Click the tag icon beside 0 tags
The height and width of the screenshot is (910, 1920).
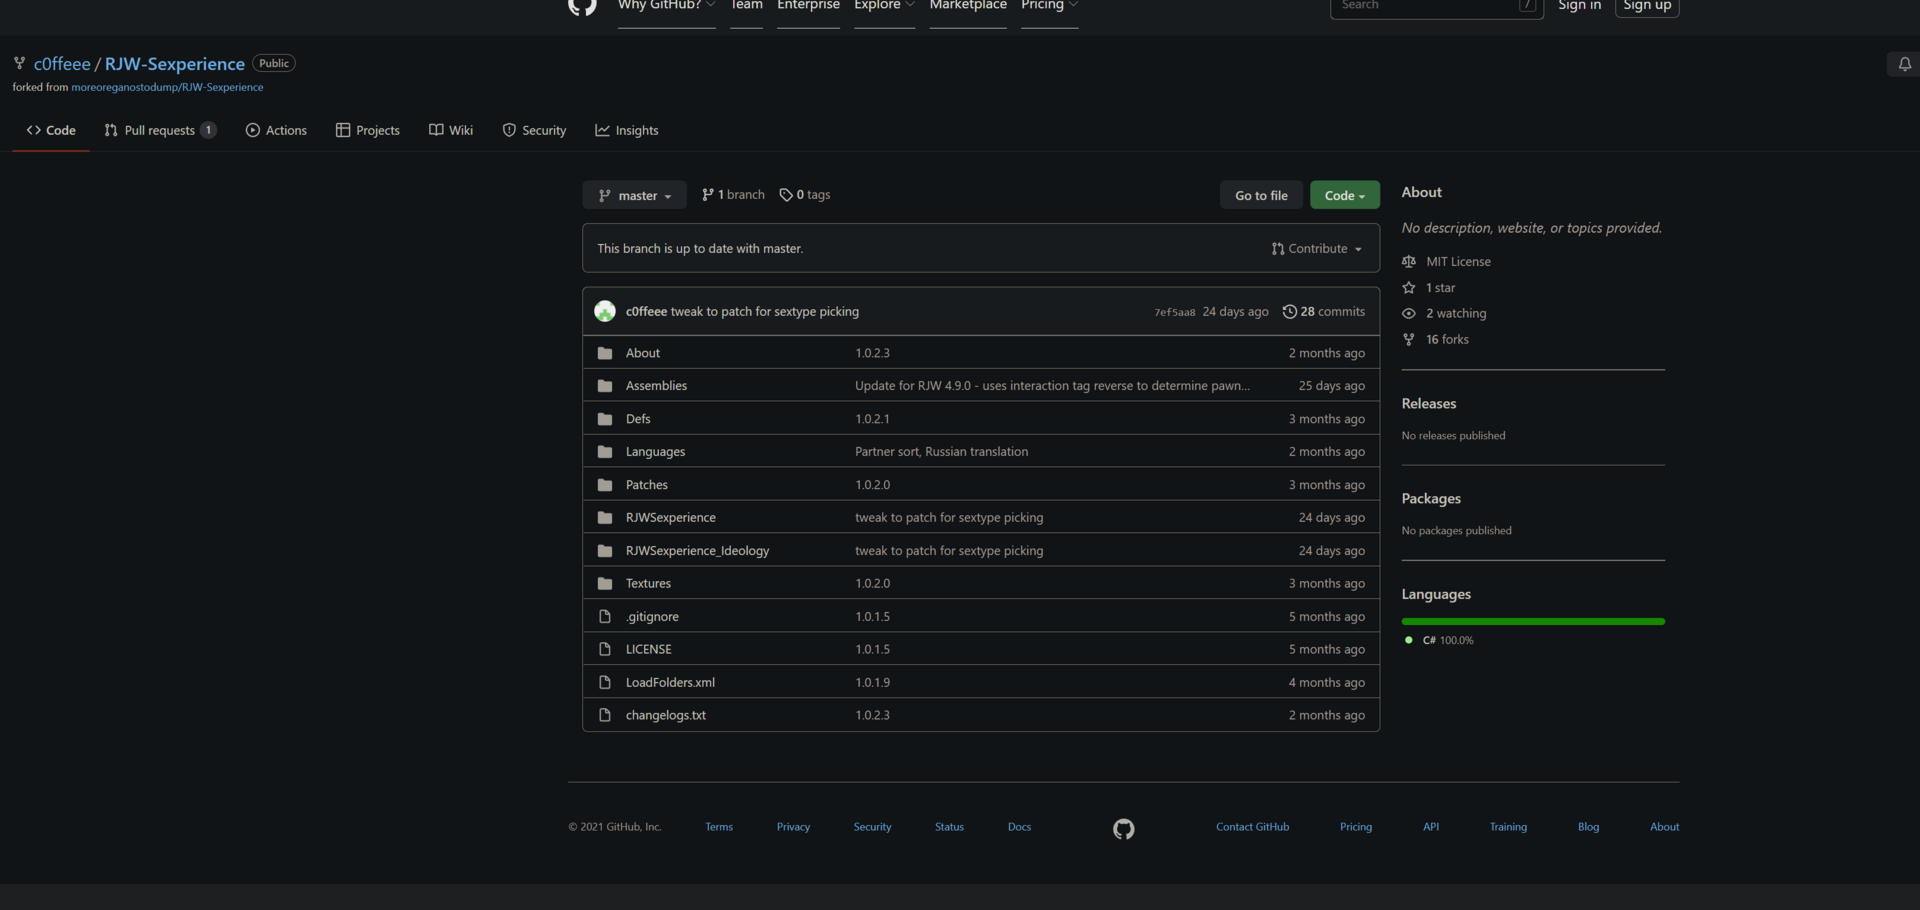point(786,195)
